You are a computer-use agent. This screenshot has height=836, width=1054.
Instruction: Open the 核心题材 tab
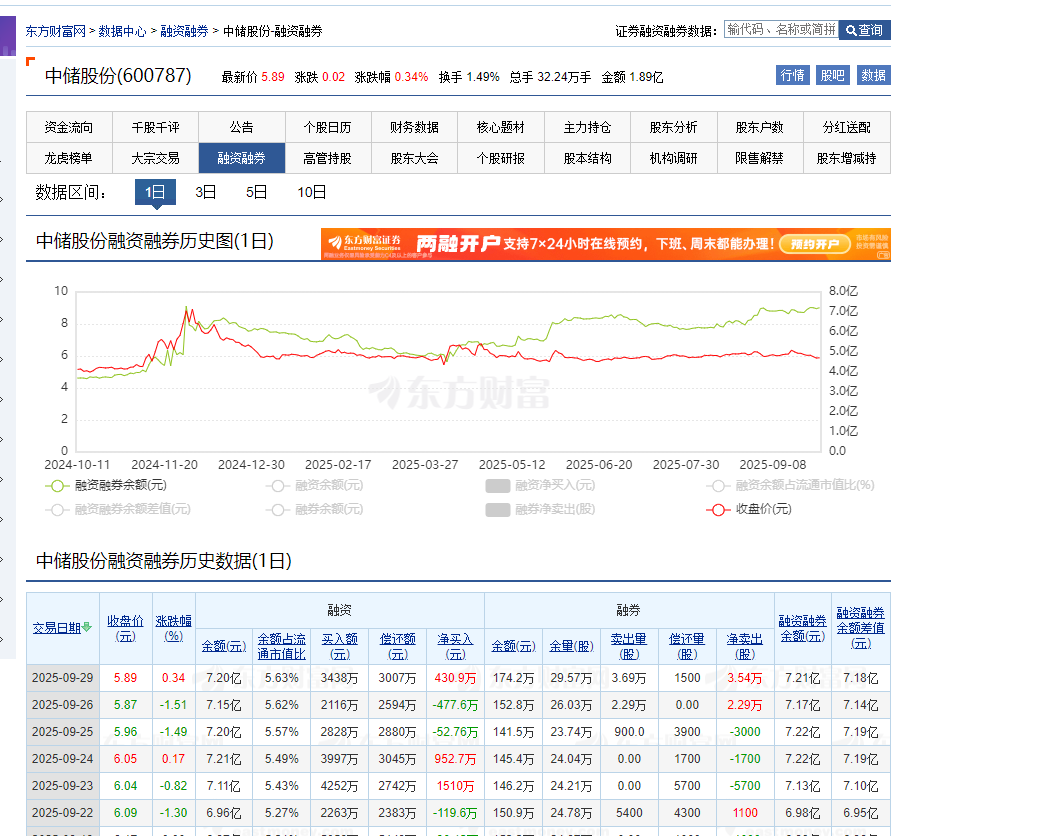click(x=501, y=127)
